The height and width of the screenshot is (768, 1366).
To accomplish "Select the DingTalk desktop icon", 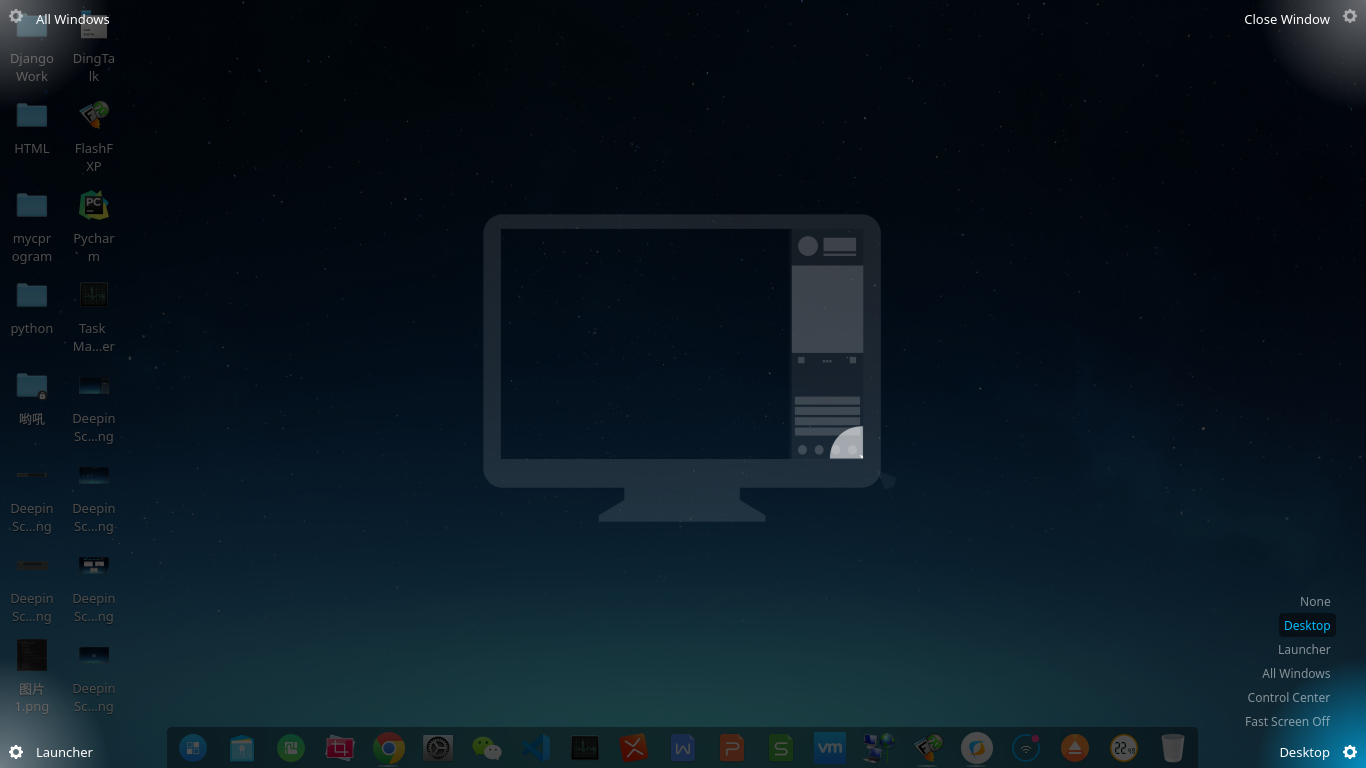I will click(94, 48).
